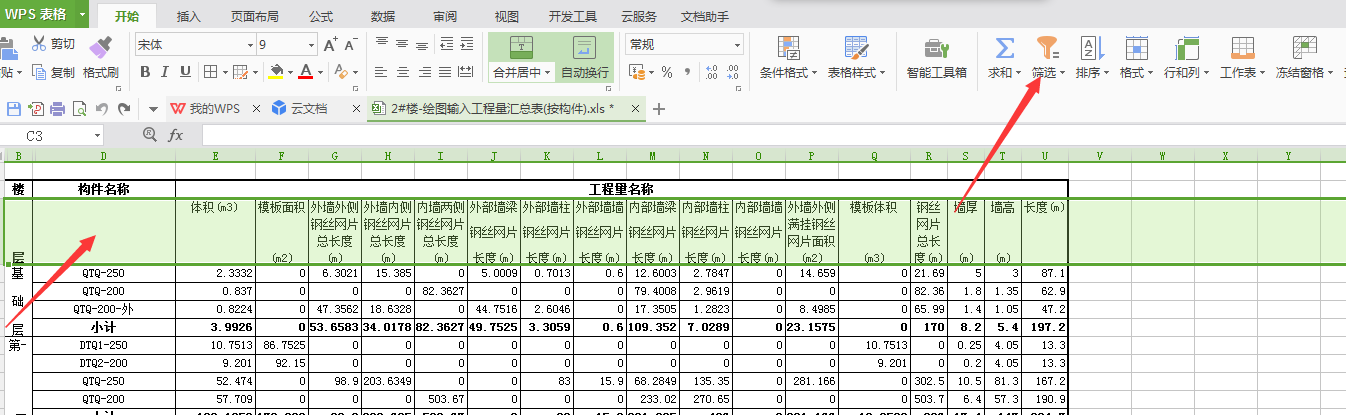
Task: Click the clear formatting eraser icon
Action: coord(340,72)
